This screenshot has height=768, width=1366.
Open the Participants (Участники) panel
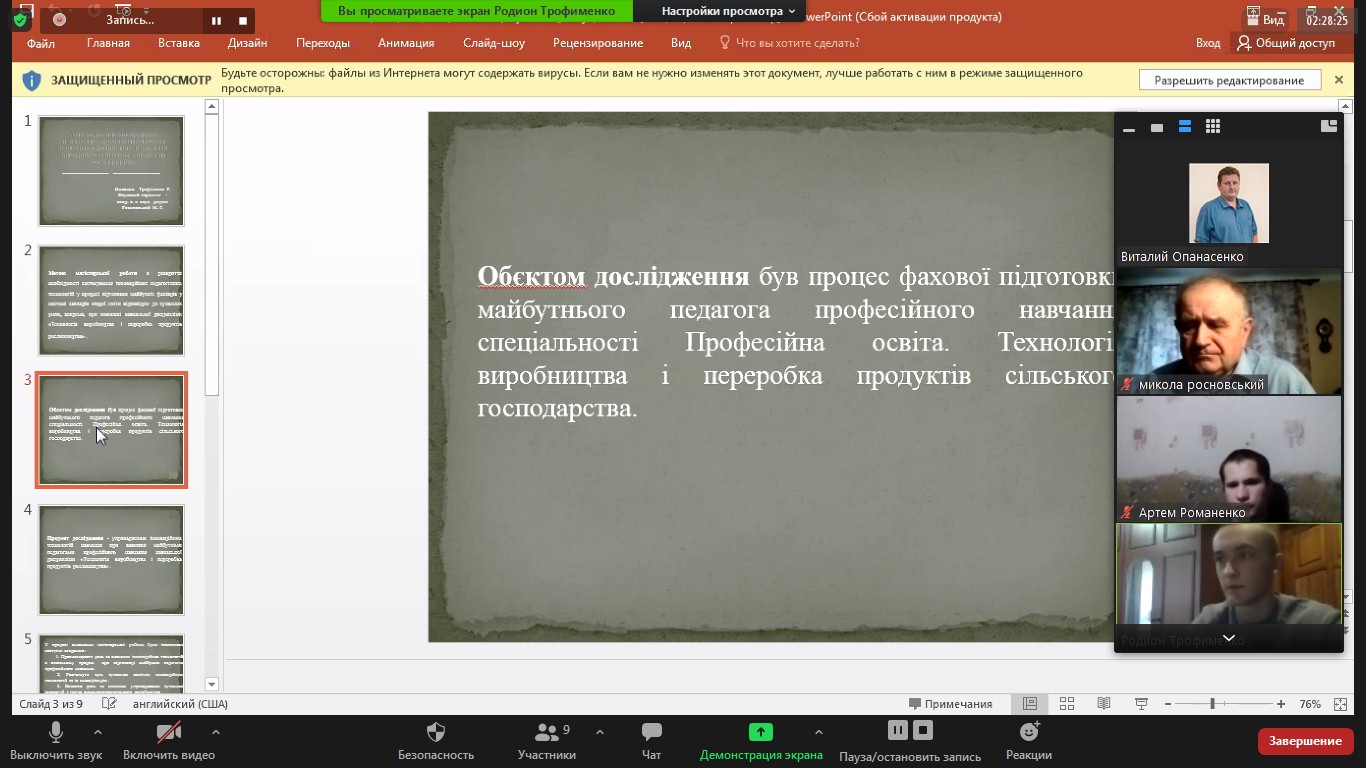pos(547,733)
